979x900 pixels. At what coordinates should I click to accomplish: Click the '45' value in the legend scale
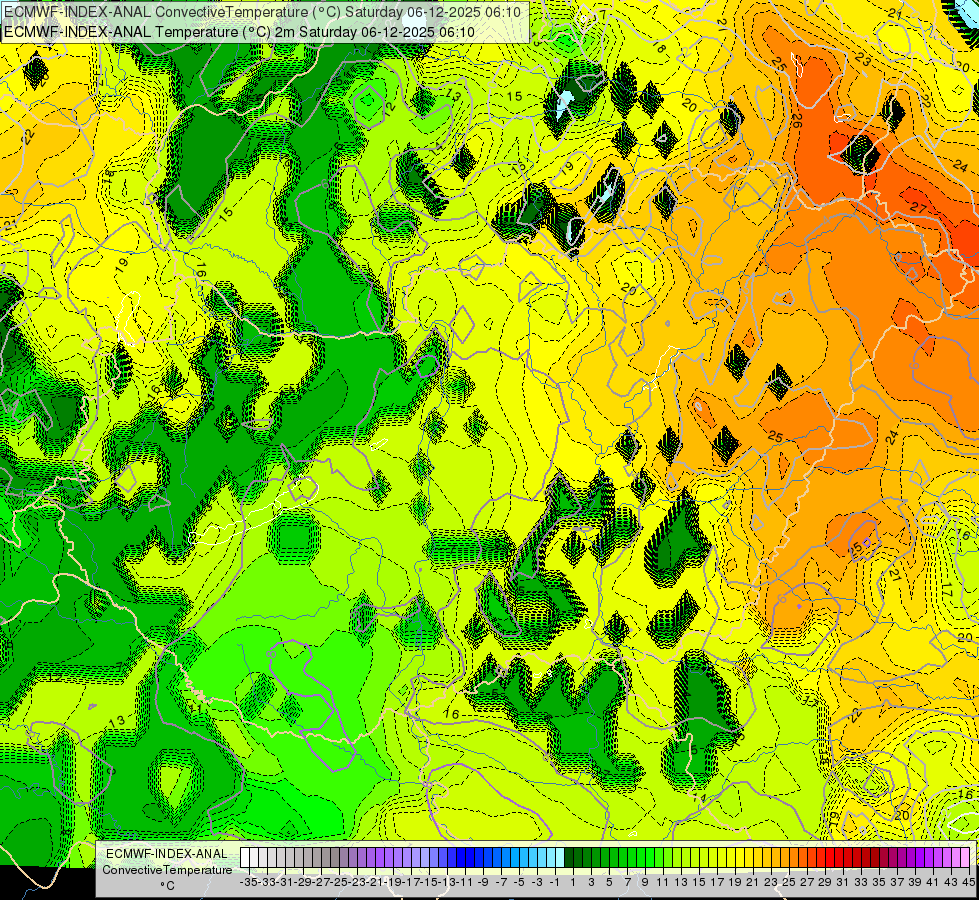[x=968, y=883]
